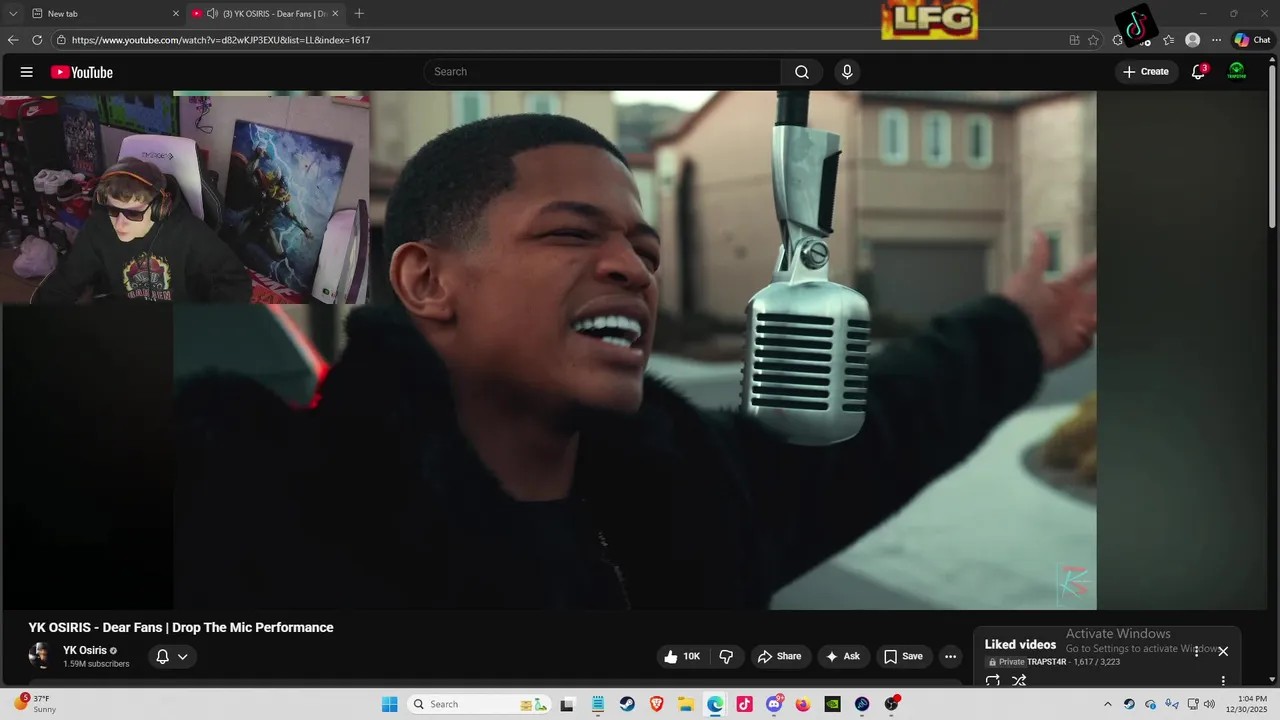
Task: Click the browser address bar URL
Action: pyautogui.click(x=221, y=40)
